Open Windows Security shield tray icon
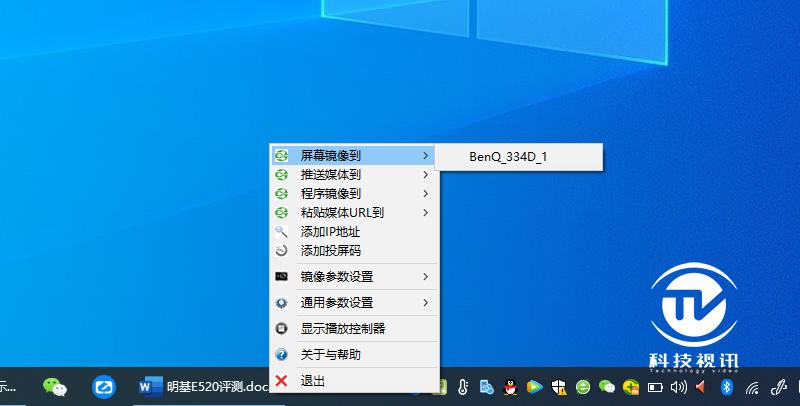This screenshot has width=800, height=406. (x=559, y=388)
